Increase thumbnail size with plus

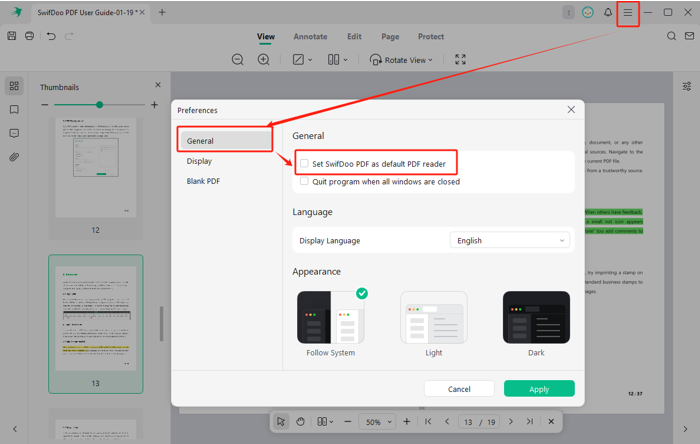coord(154,105)
